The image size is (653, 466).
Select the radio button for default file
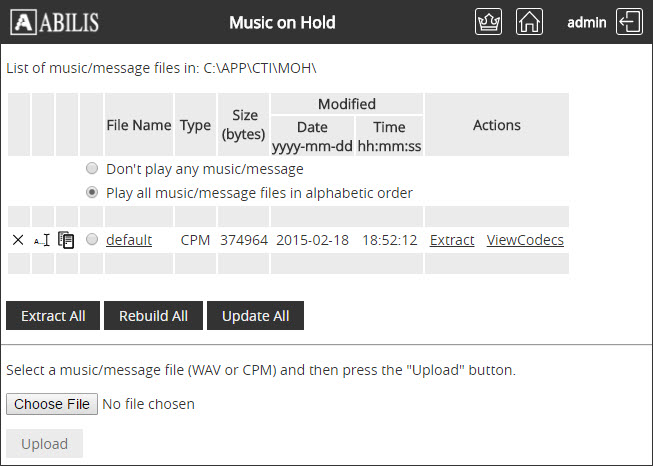[92, 240]
